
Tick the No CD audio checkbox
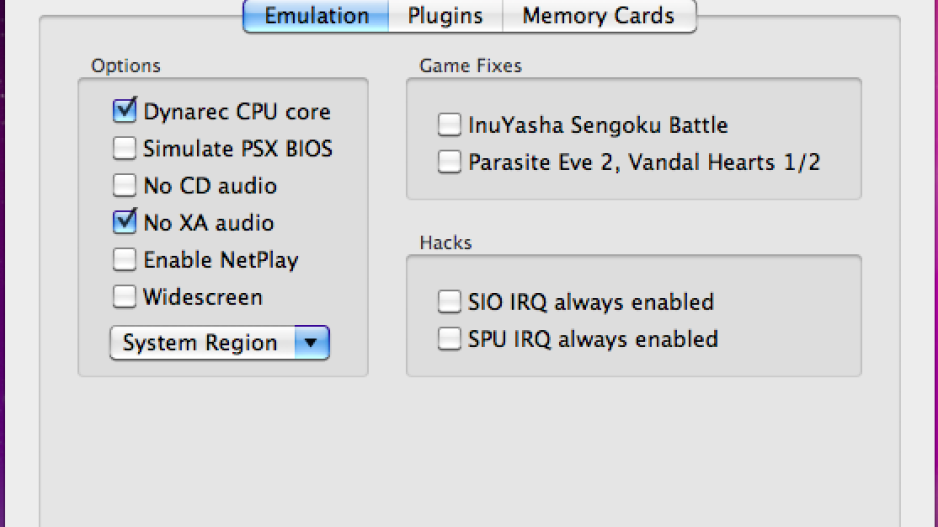click(124, 185)
